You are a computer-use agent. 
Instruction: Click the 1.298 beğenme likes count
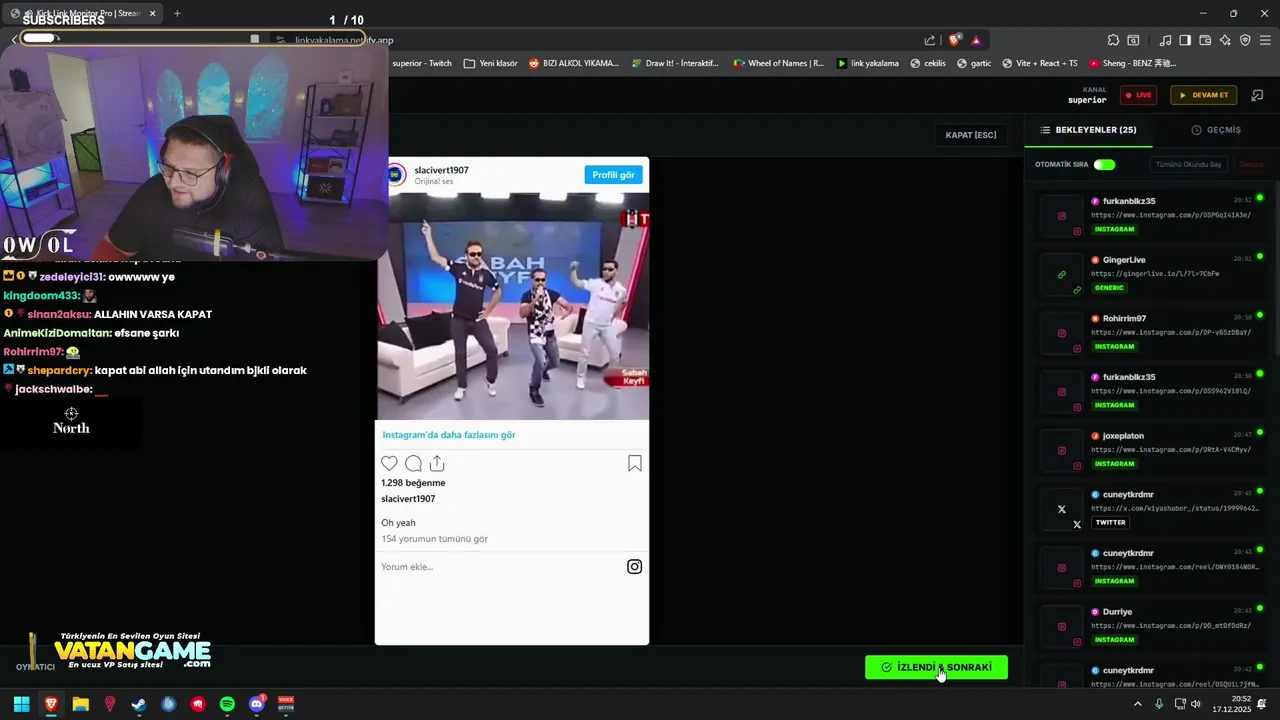(x=413, y=483)
